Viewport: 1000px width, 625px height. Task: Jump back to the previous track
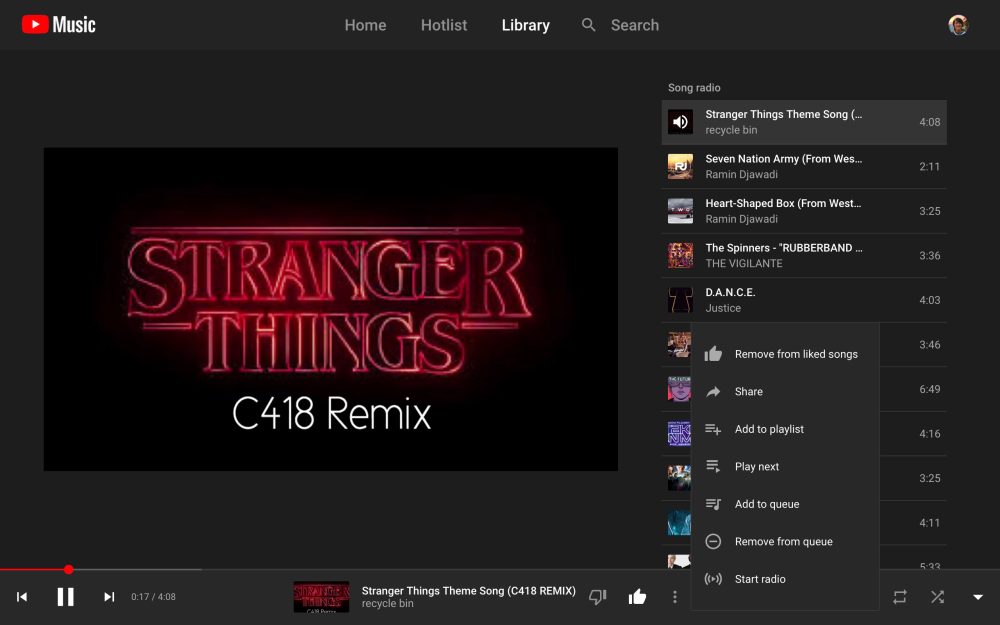[24, 596]
